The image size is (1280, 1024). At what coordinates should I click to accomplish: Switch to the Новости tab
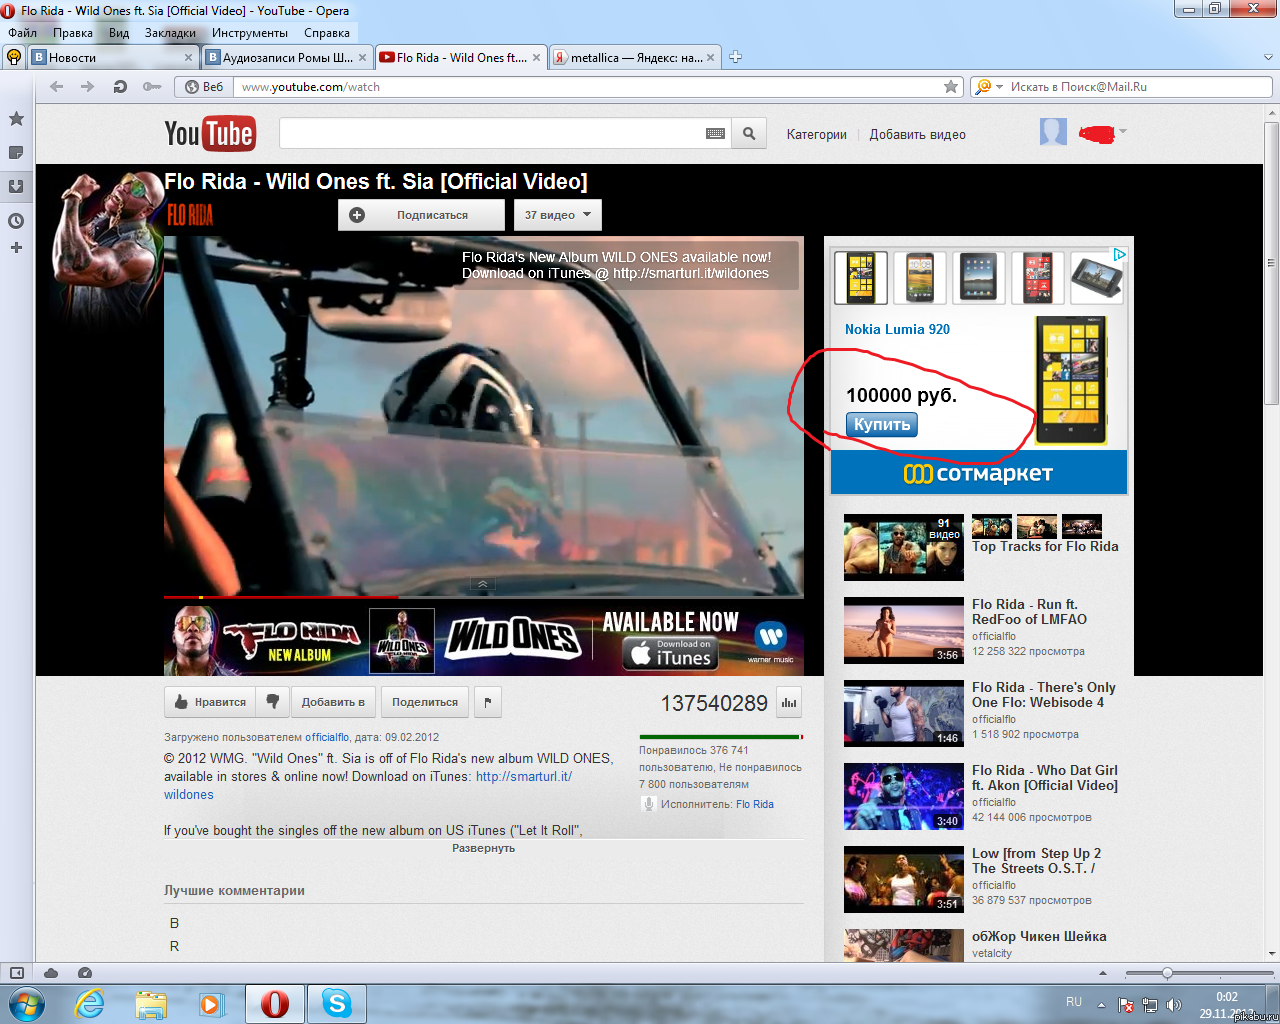[x=113, y=57]
